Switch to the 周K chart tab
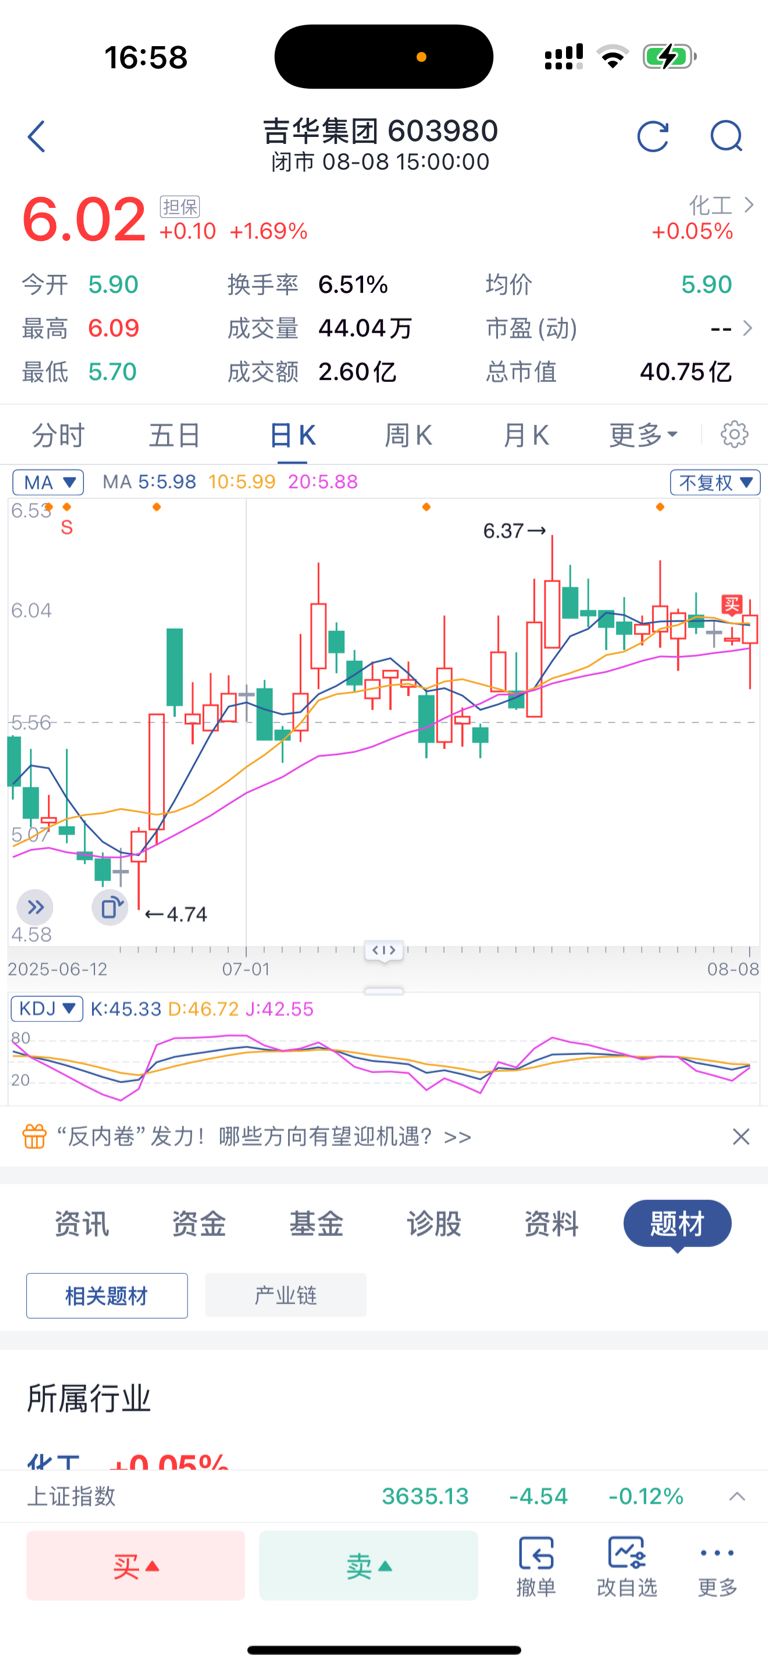The height and width of the screenshot is (1669, 768). (x=408, y=435)
